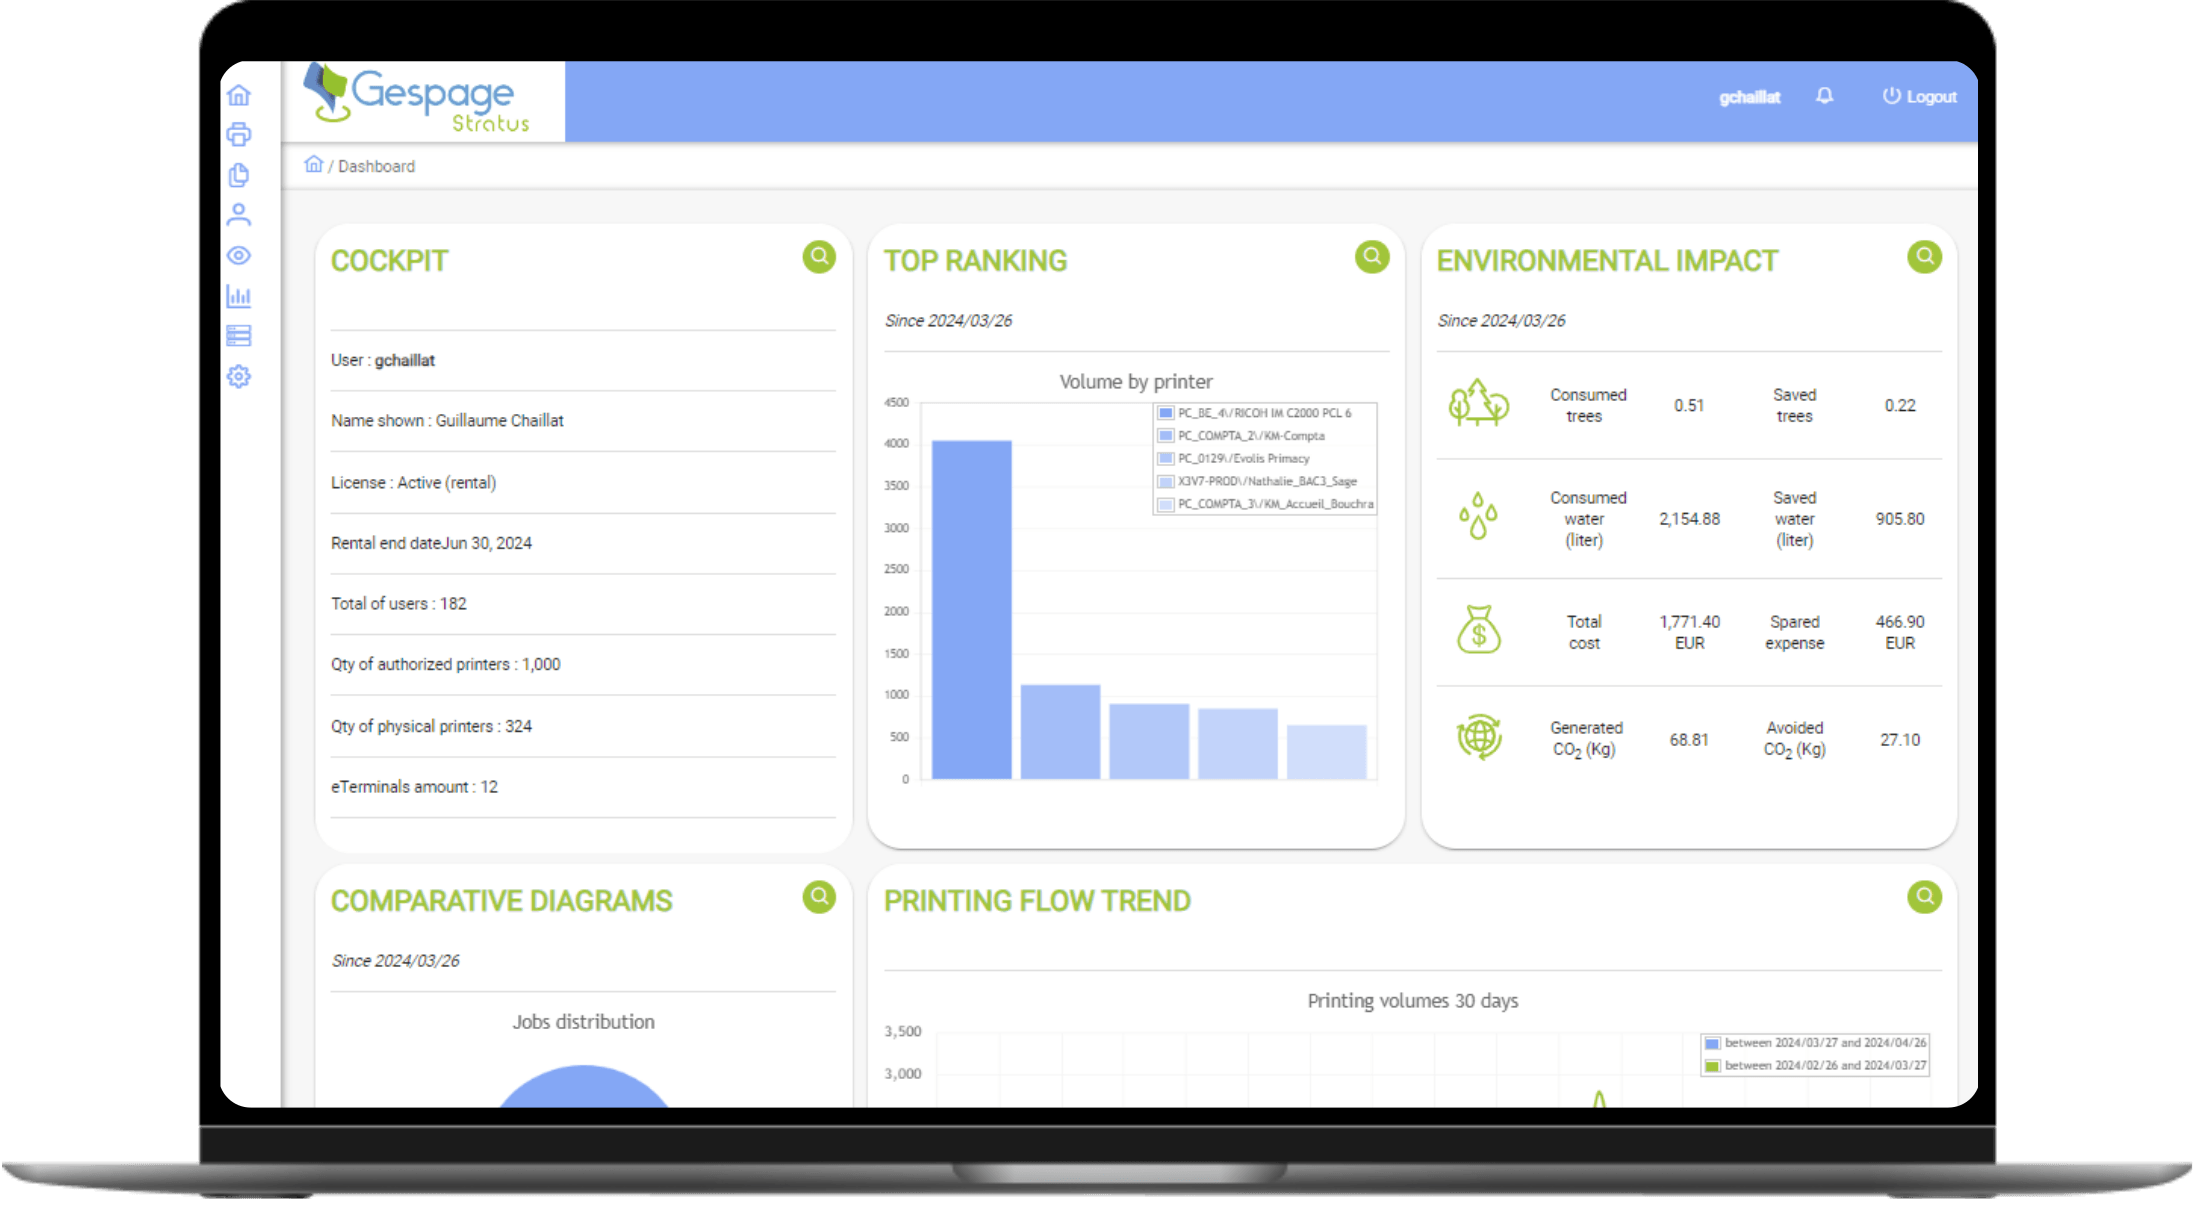
Task: Open the bar chart reports icon in sidebar
Action: [239, 296]
